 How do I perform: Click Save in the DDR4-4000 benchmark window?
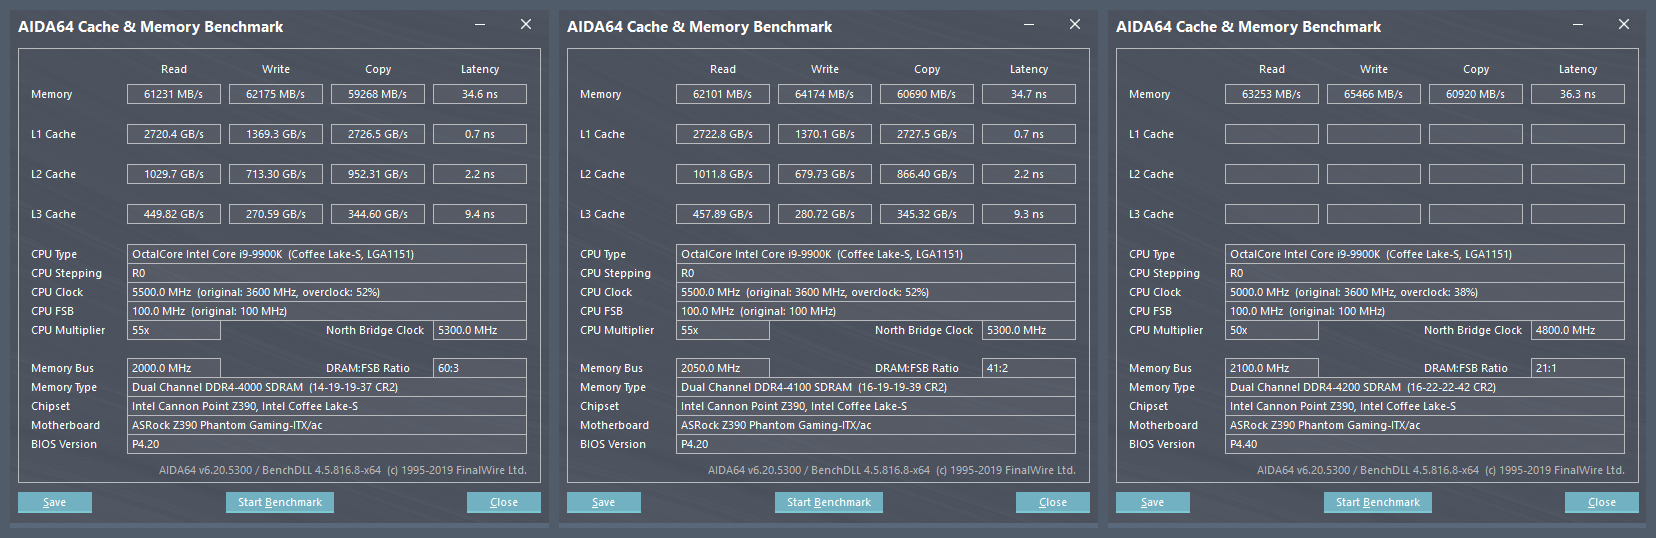[x=55, y=502]
